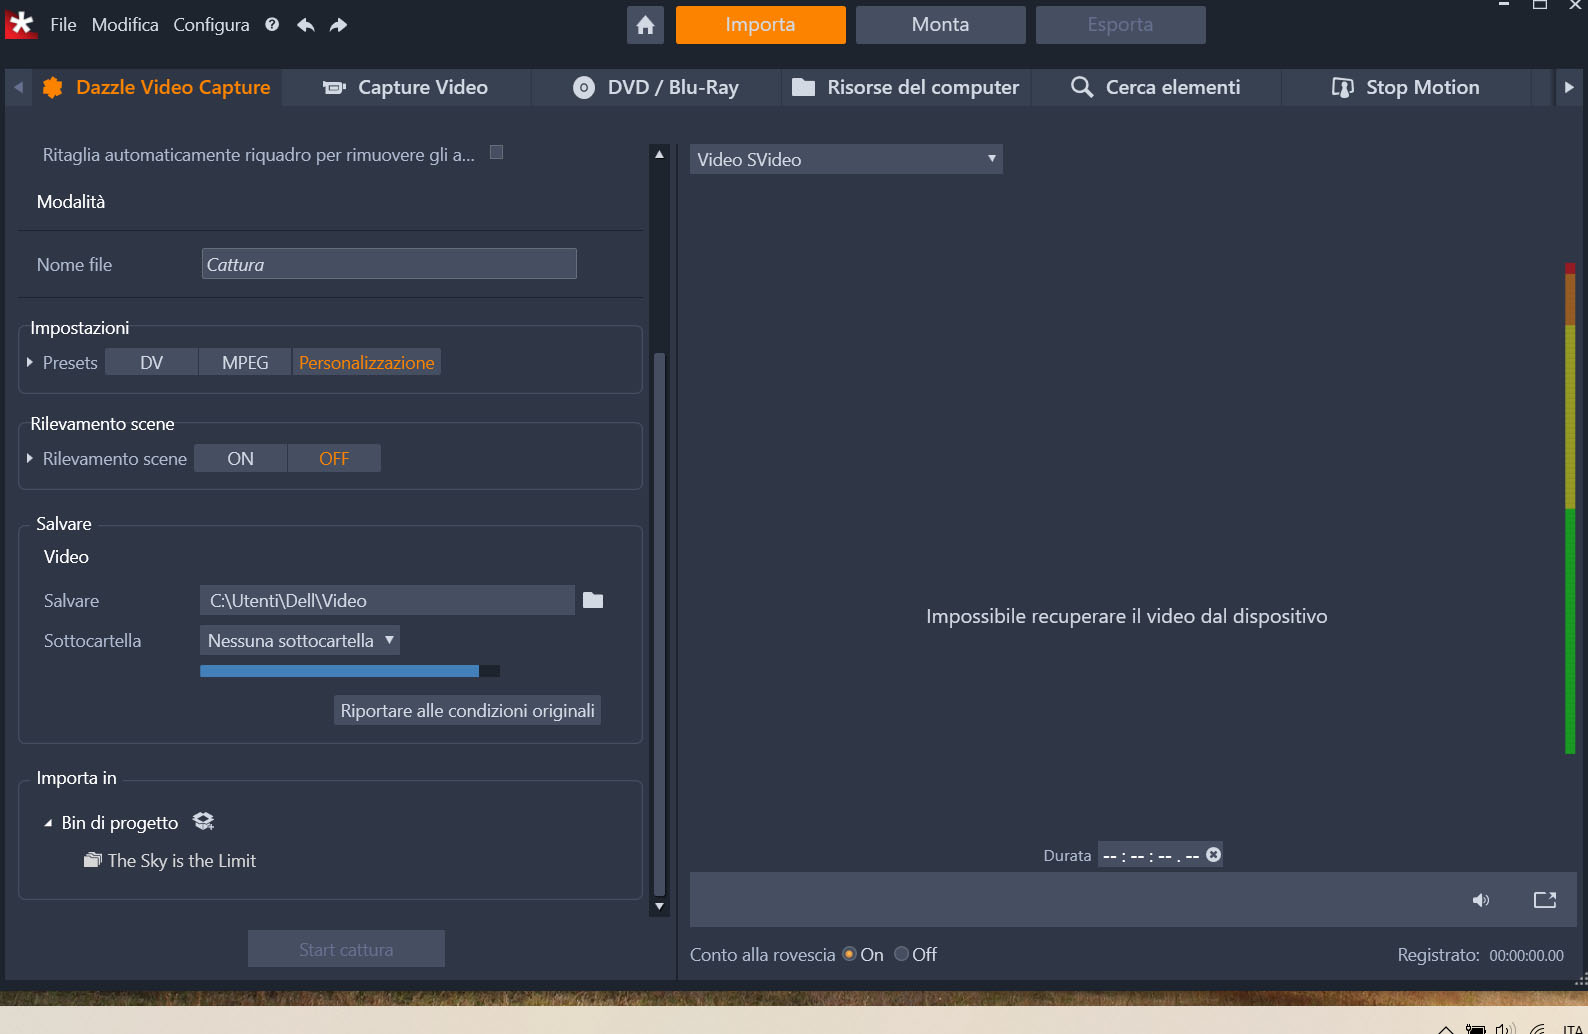Click the ITA language indicator
The height and width of the screenshot is (1034, 1588).
click(x=1572, y=1029)
